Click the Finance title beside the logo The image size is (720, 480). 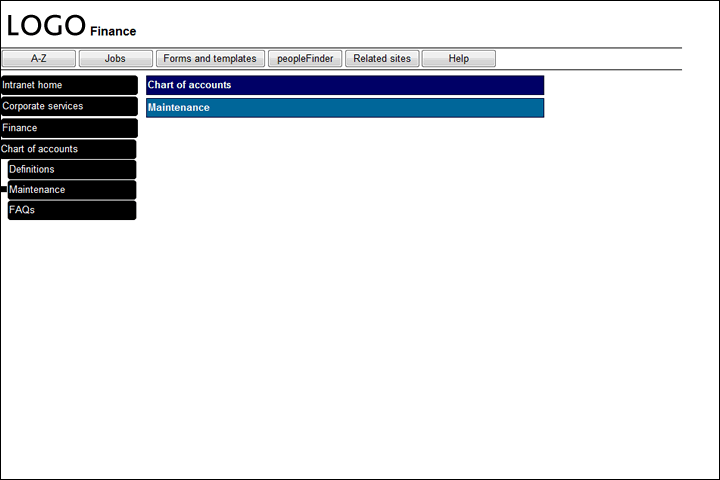(113, 31)
